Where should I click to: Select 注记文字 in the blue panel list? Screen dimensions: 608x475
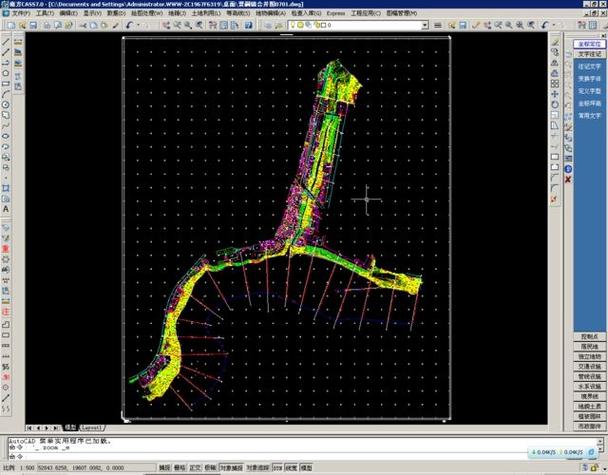coord(589,67)
